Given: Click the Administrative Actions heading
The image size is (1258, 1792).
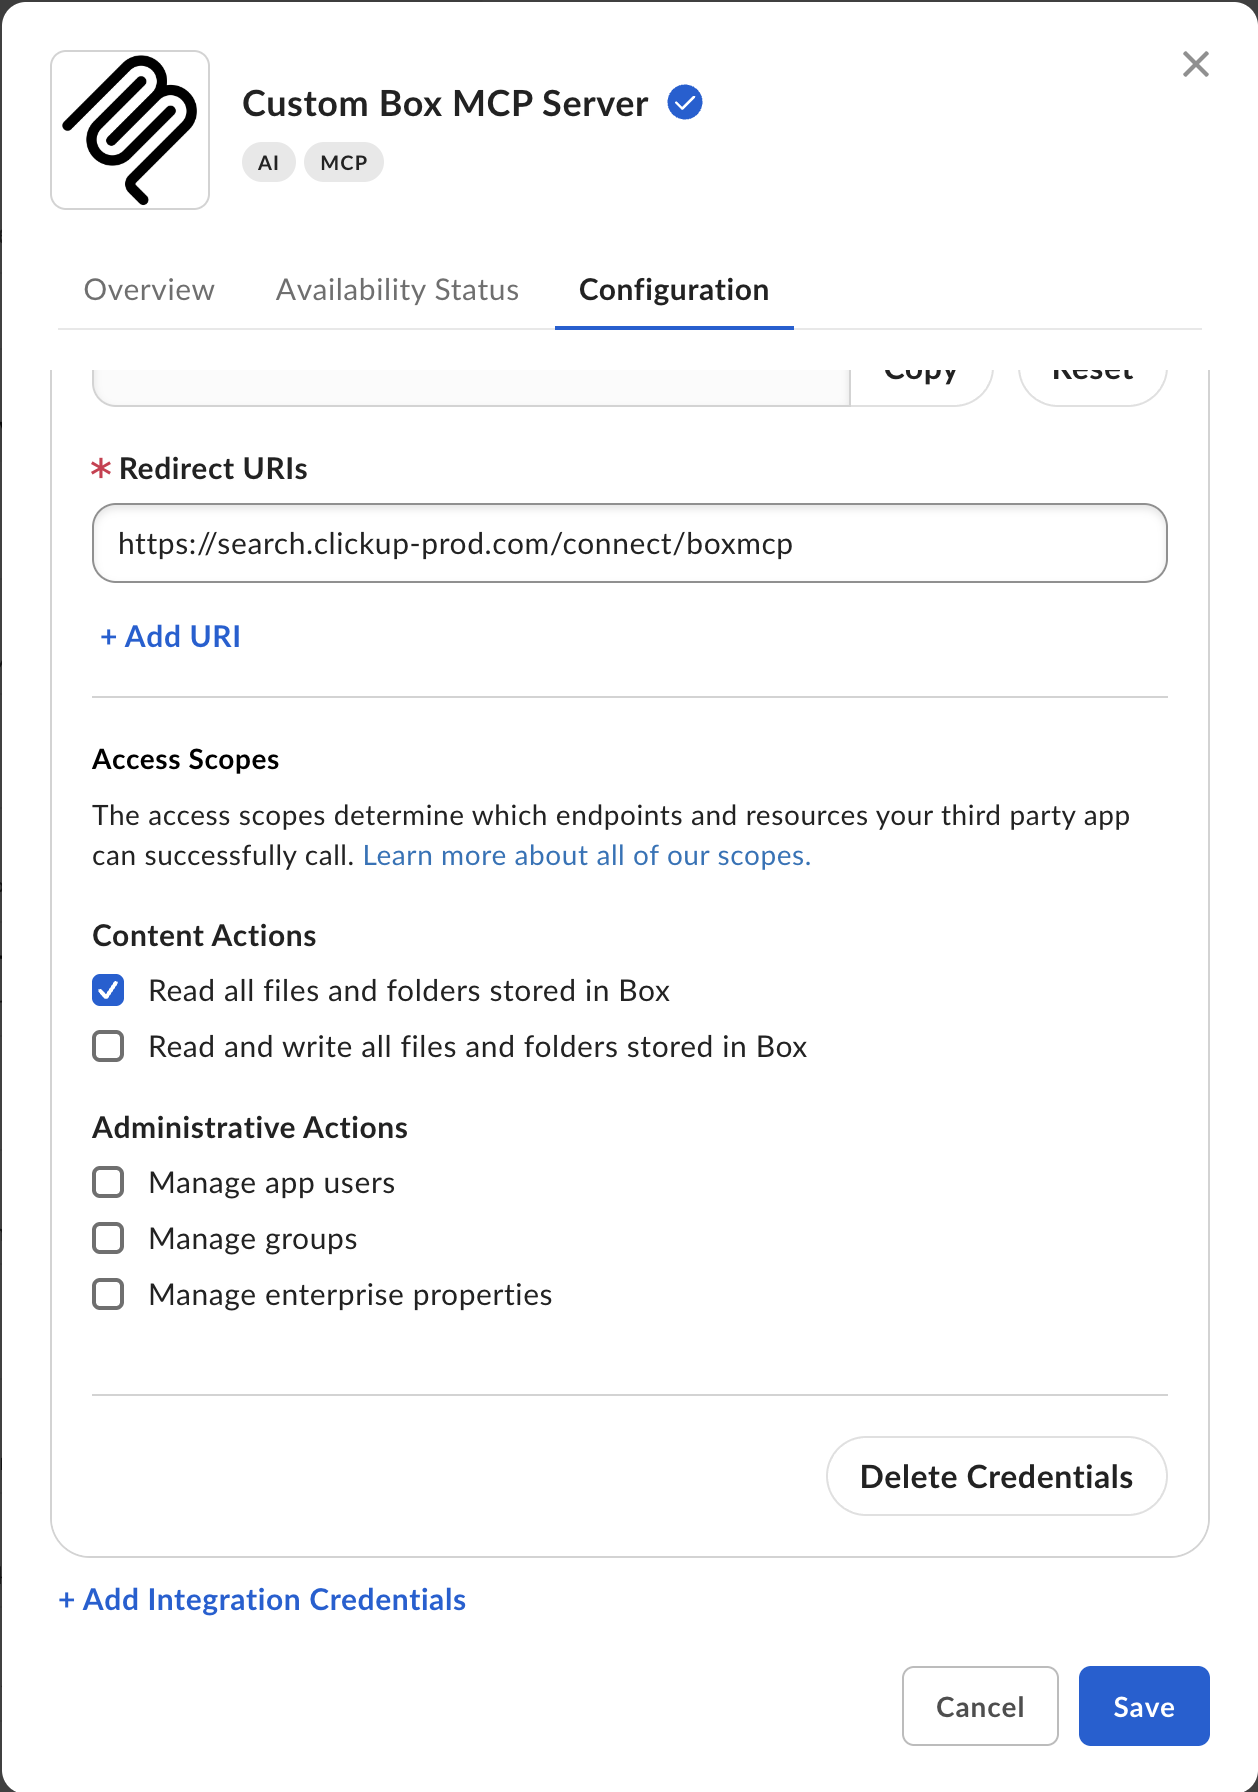Looking at the screenshot, I should click(250, 1128).
